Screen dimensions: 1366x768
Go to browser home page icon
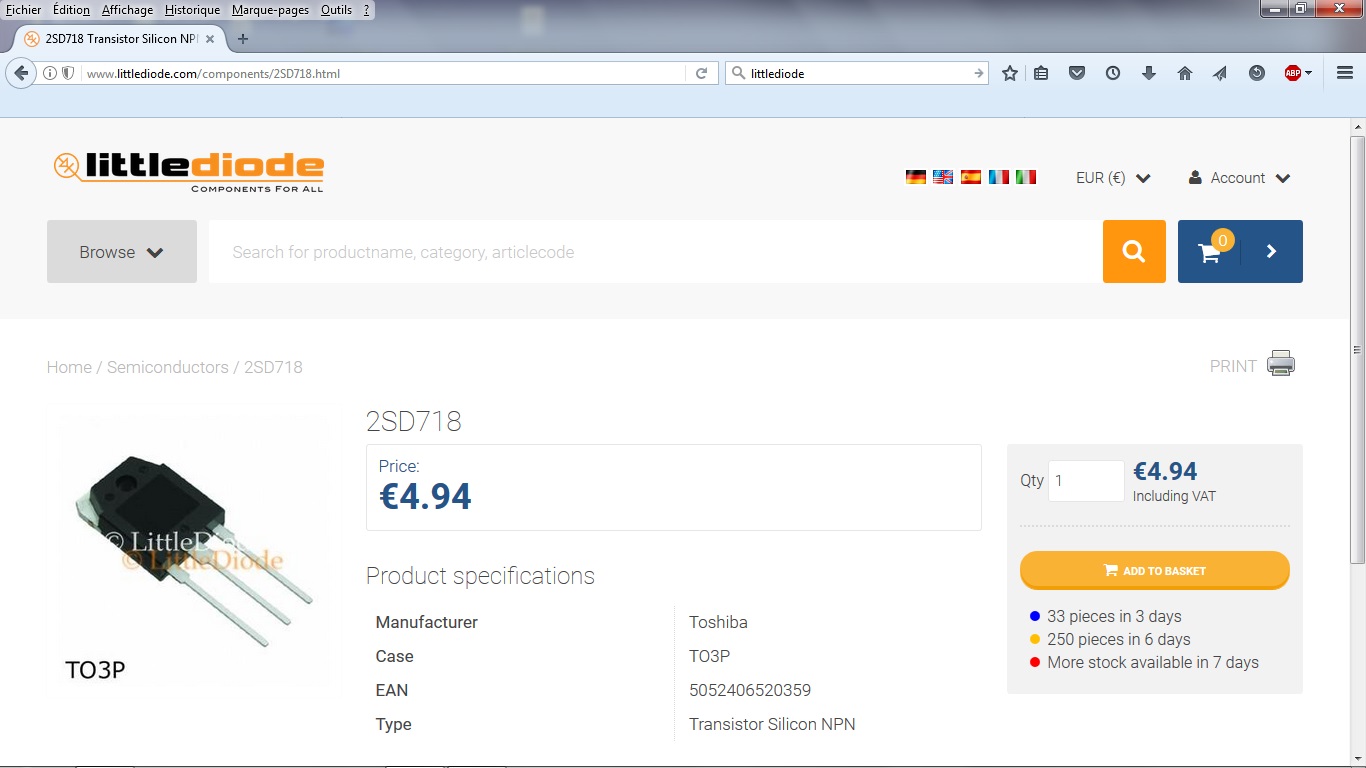[x=1185, y=73]
